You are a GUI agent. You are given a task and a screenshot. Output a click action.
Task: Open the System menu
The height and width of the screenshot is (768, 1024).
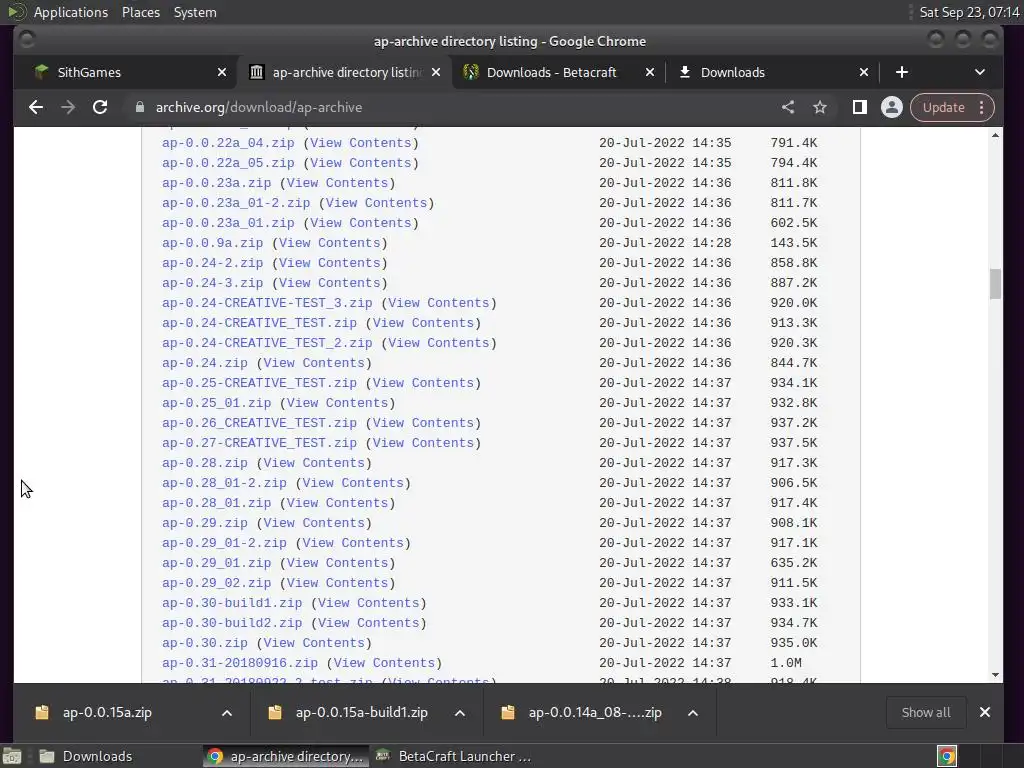[x=195, y=12]
